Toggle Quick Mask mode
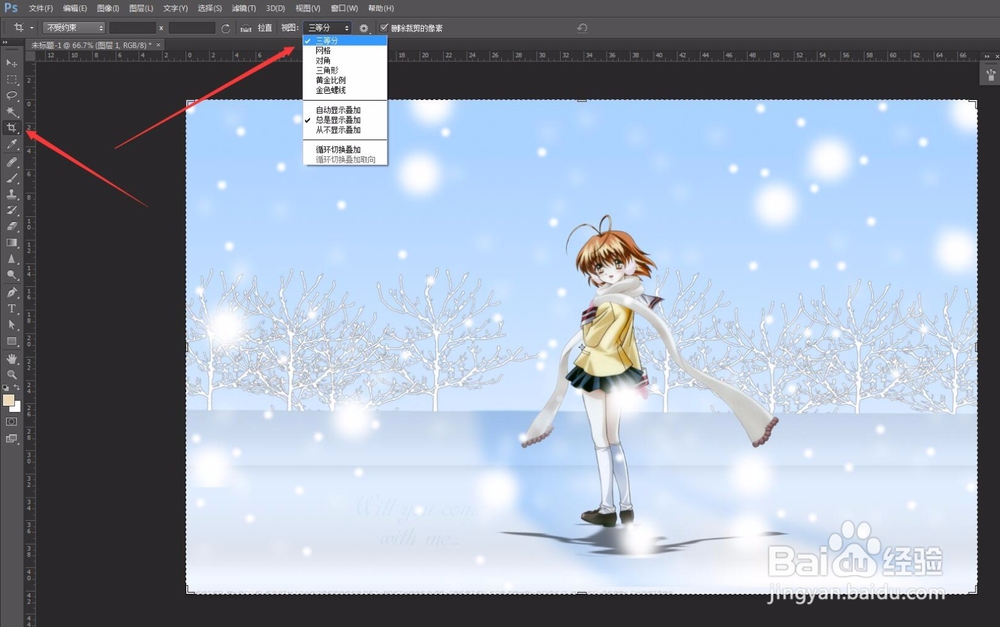 (x=11, y=422)
